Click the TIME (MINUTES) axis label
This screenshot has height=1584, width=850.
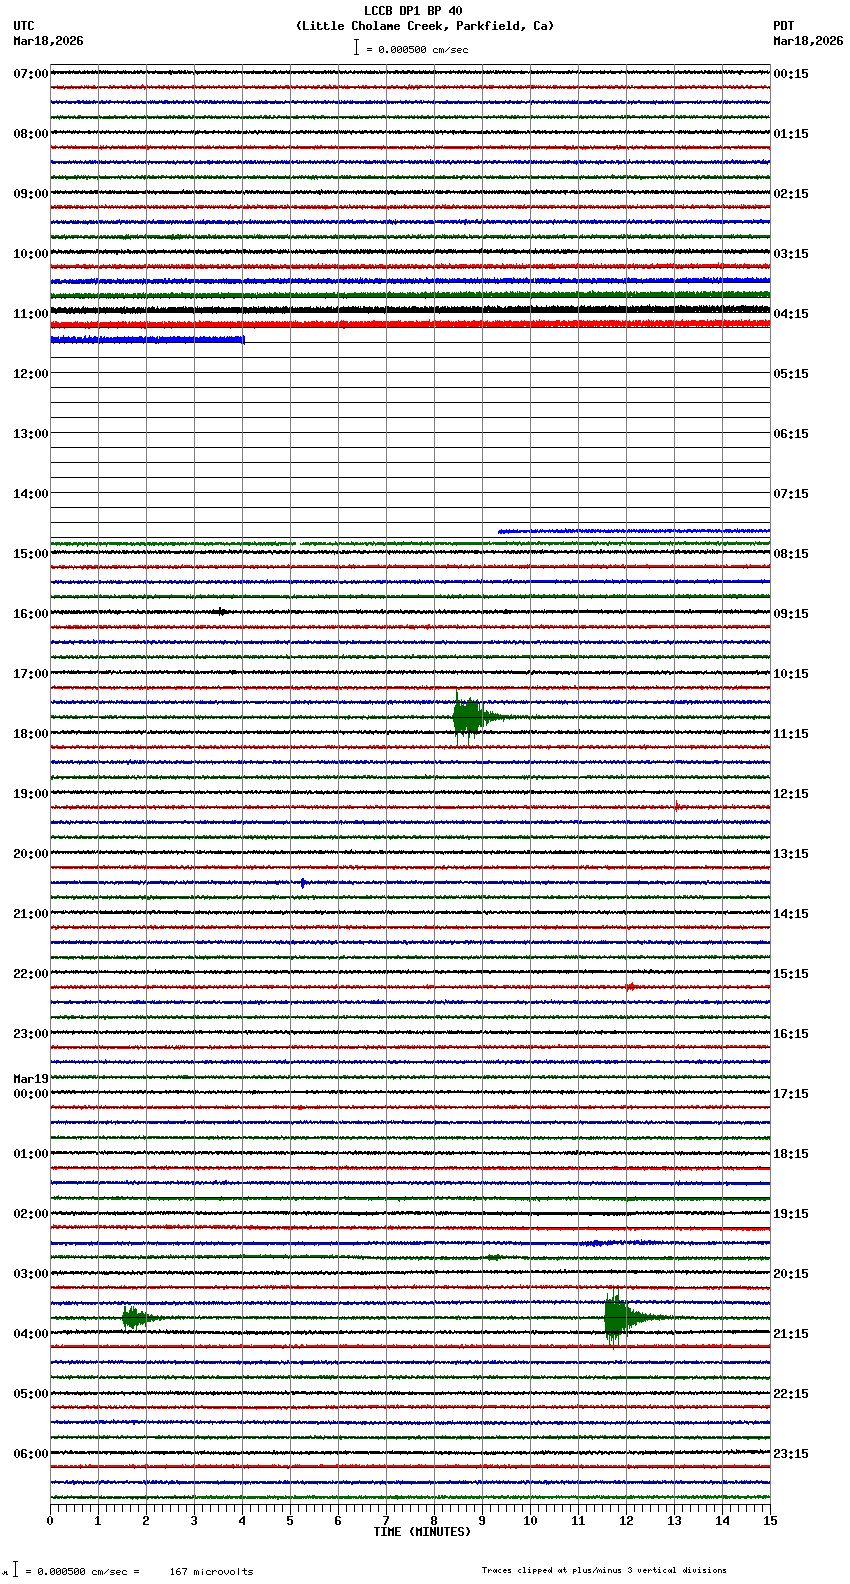coord(422,1532)
